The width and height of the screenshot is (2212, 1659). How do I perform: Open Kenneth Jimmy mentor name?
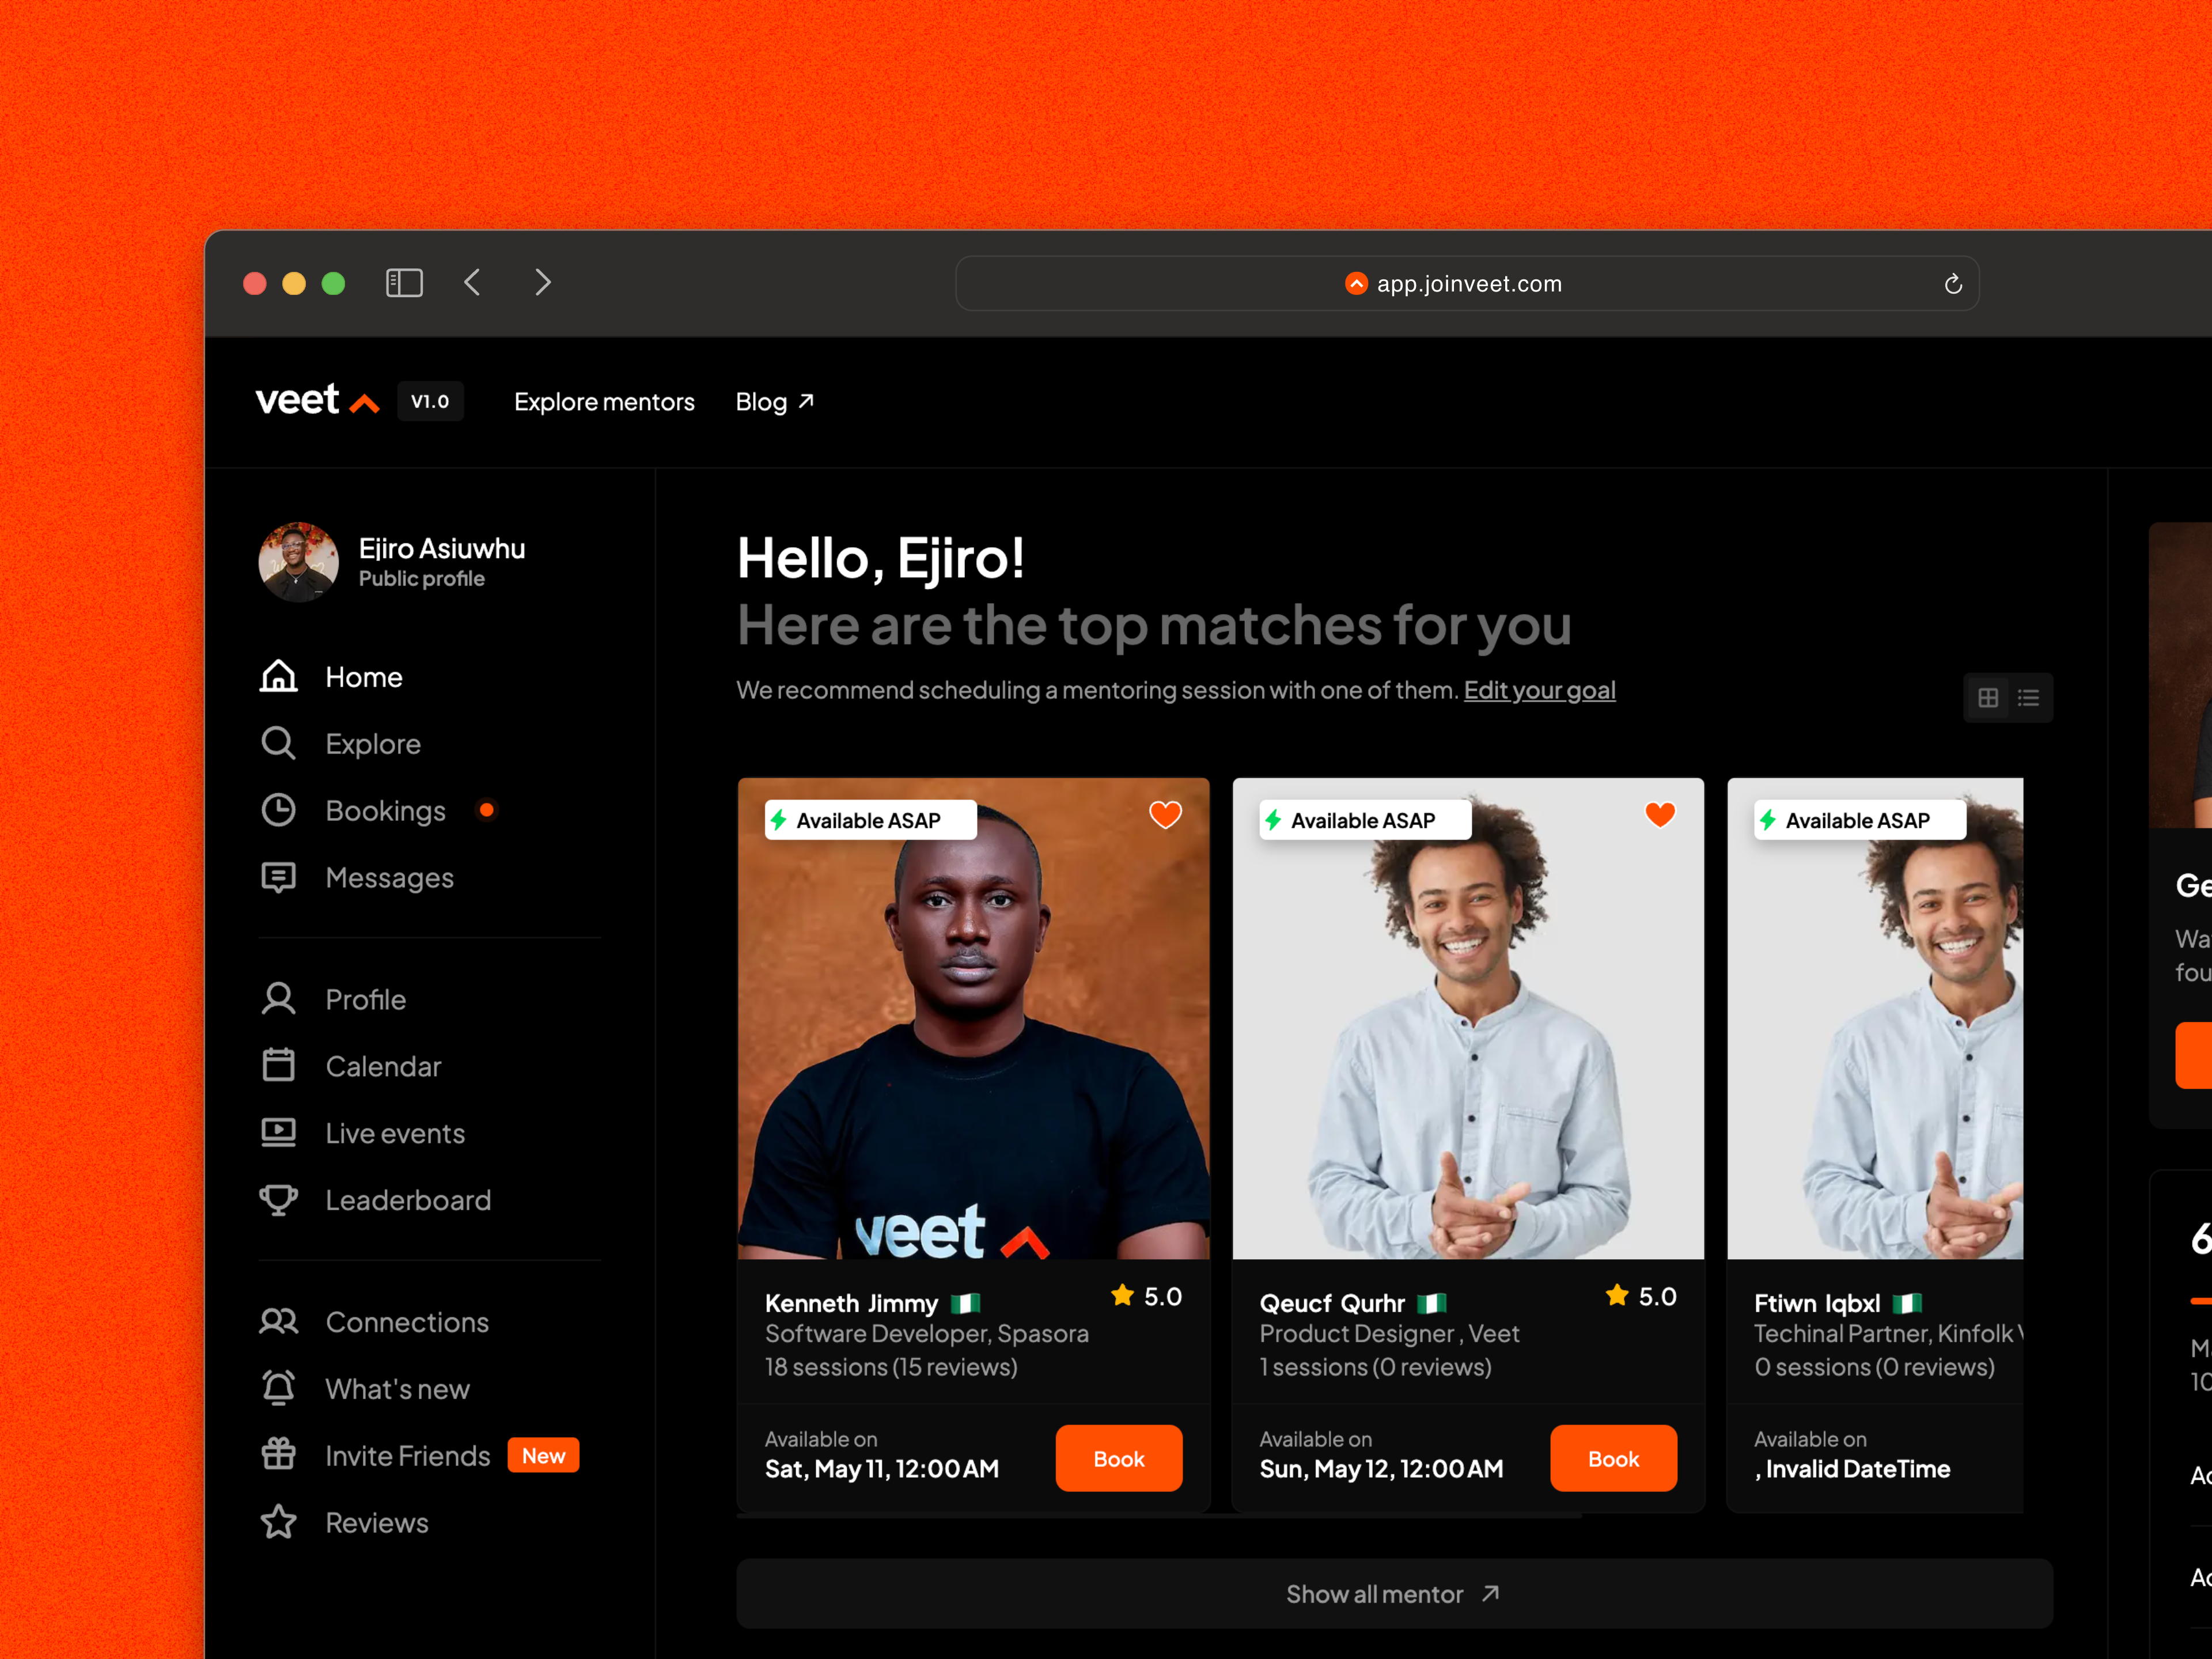[x=851, y=1303]
